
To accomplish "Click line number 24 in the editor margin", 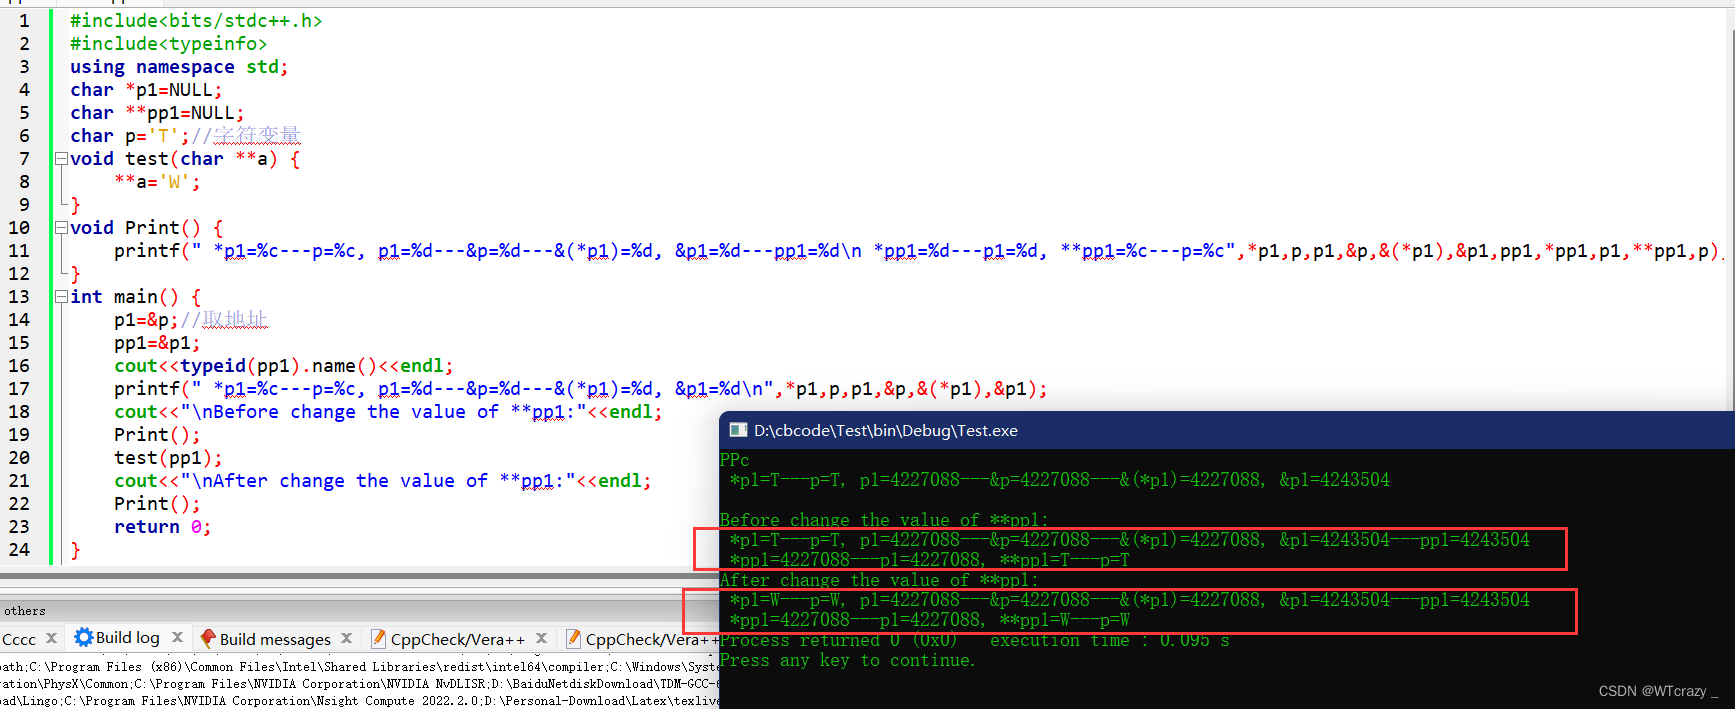I will [x=19, y=550].
